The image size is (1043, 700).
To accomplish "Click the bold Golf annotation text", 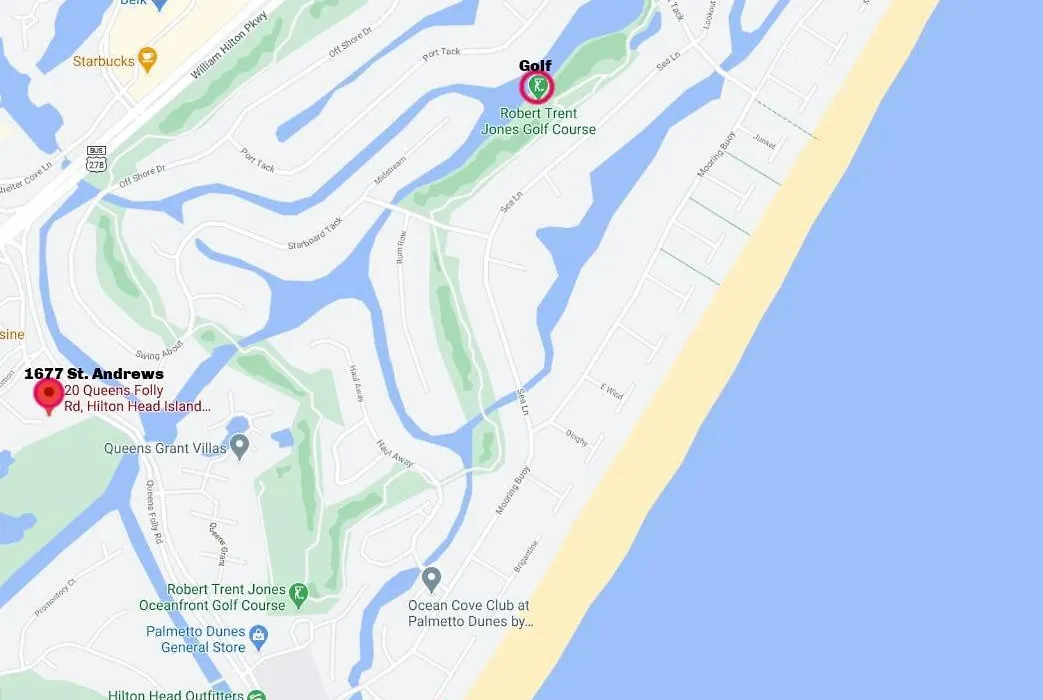I will pyautogui.click(x=535, y=65).
